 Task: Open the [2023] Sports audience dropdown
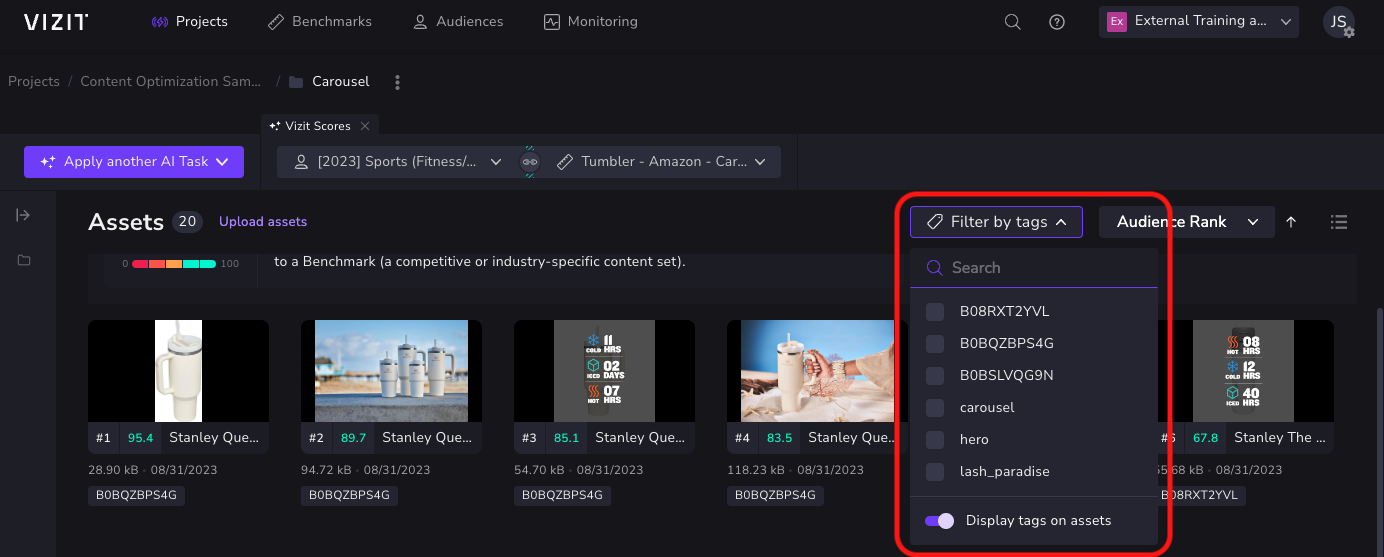(398, 162)
